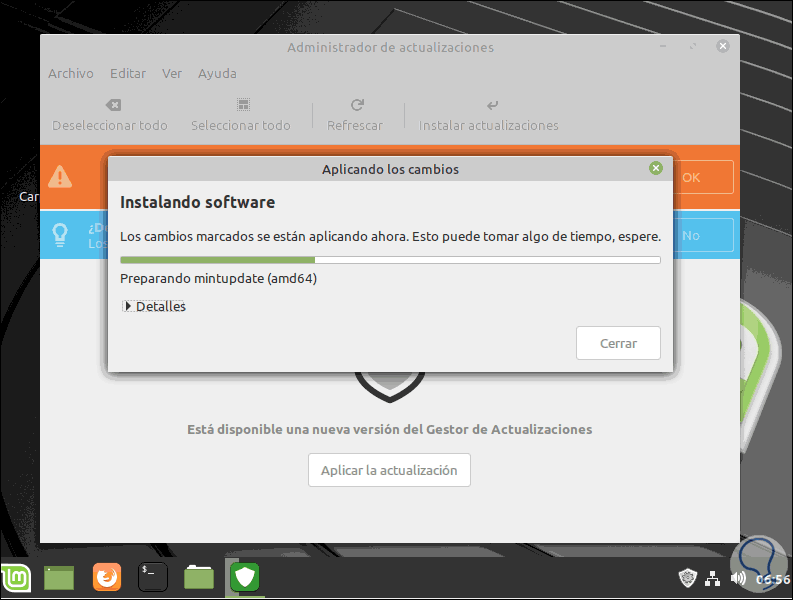Open the Archivo menu
This screenshot has height=600, width=793.
tap(71, 73)
